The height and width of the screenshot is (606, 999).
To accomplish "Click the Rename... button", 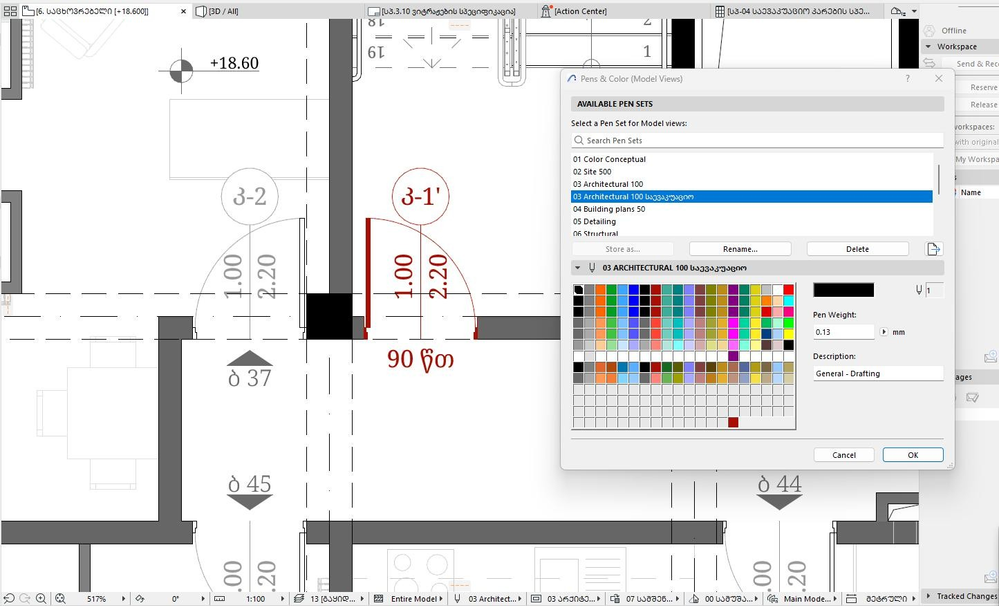I will pos(740,249).
